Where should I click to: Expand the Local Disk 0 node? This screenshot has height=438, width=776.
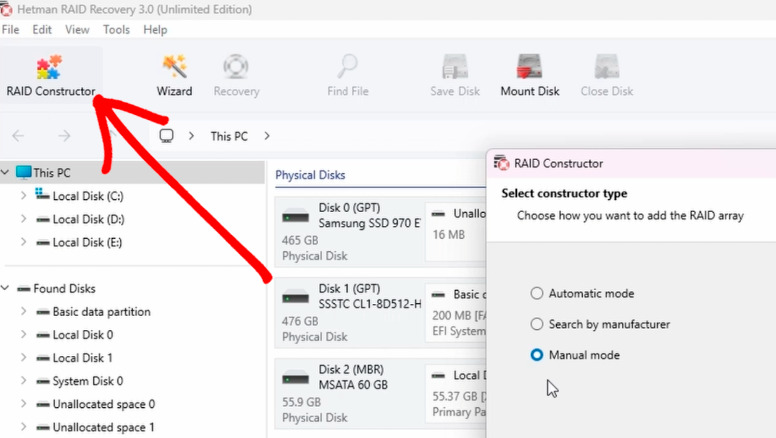[23, 335]
